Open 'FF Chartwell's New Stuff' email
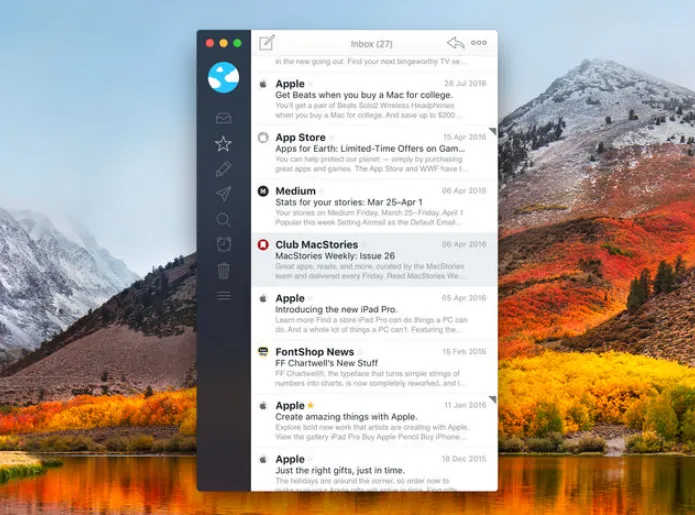 click(374, 367)
